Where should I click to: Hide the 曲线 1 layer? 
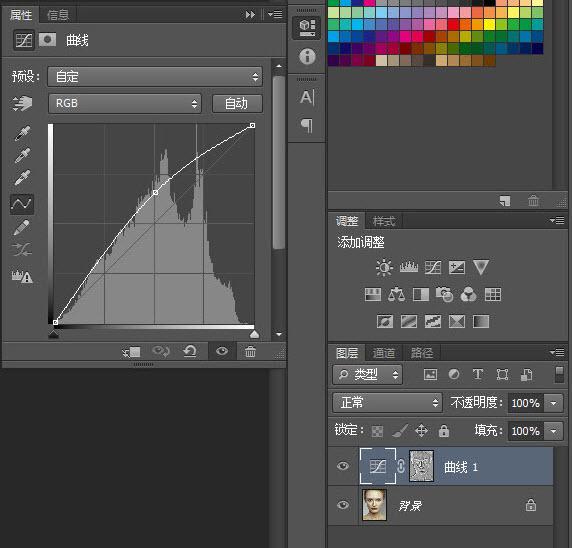click(343, 466)
